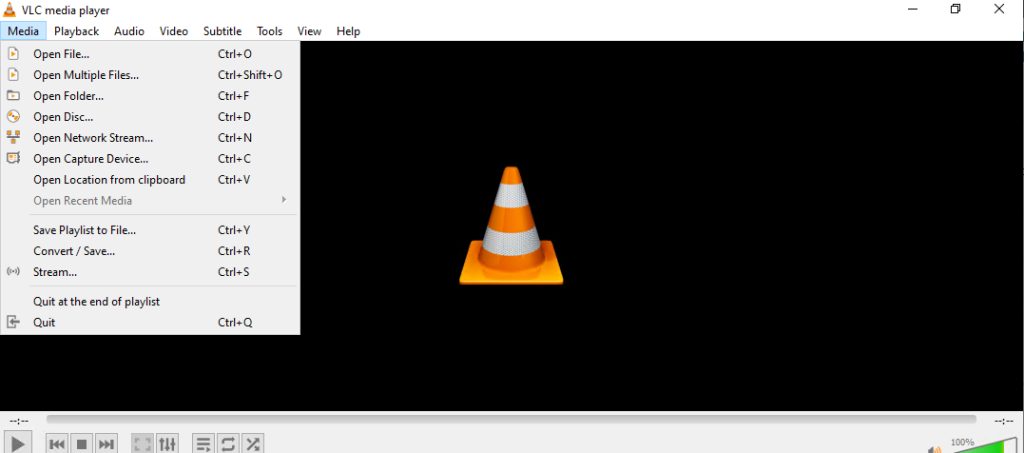Minimize the VLC window
Screen dimensions: 1024x453
click(x=912, y=9)
